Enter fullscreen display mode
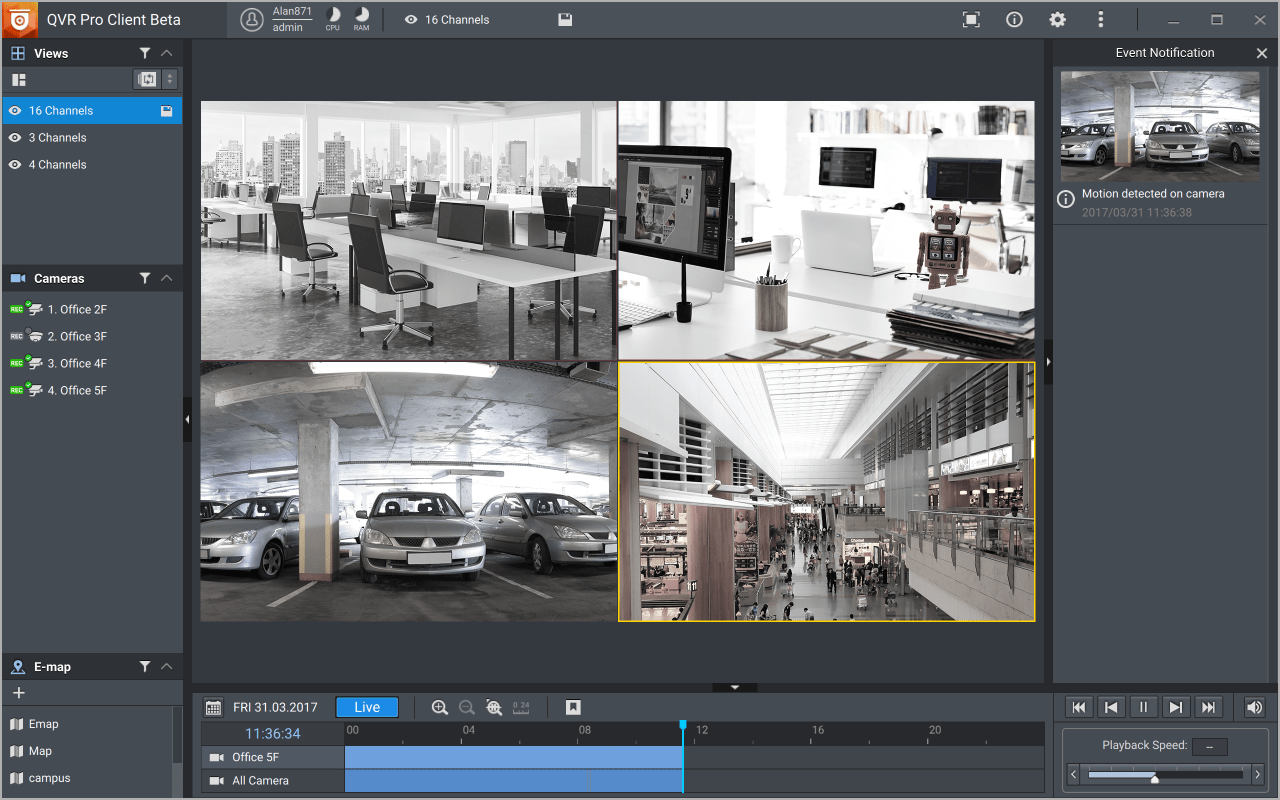Screen dimensions: 1280x800 [x=970, y=20]
